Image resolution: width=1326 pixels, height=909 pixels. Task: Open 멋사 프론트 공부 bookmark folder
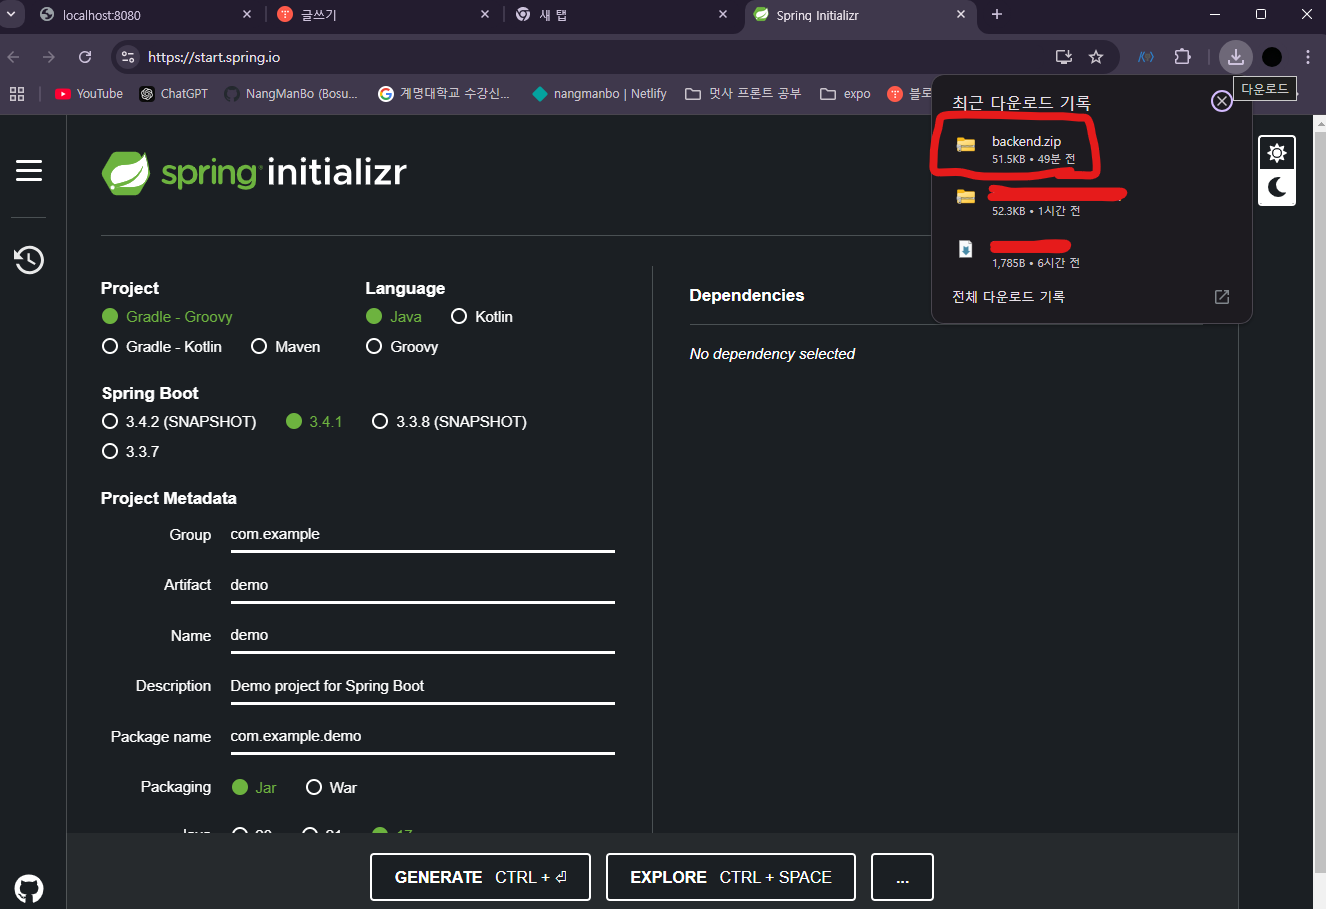[743, 94]
